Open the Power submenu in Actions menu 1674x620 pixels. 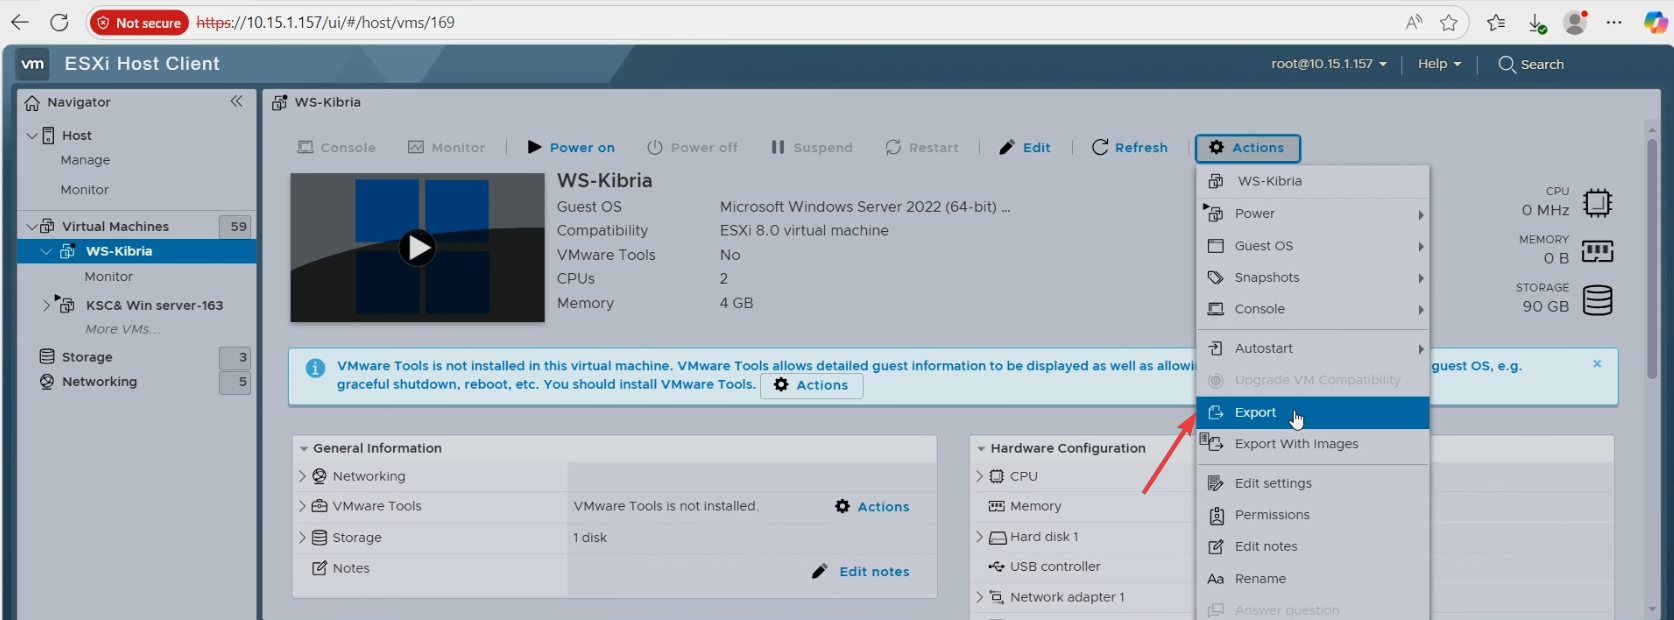pos(1313,214)
